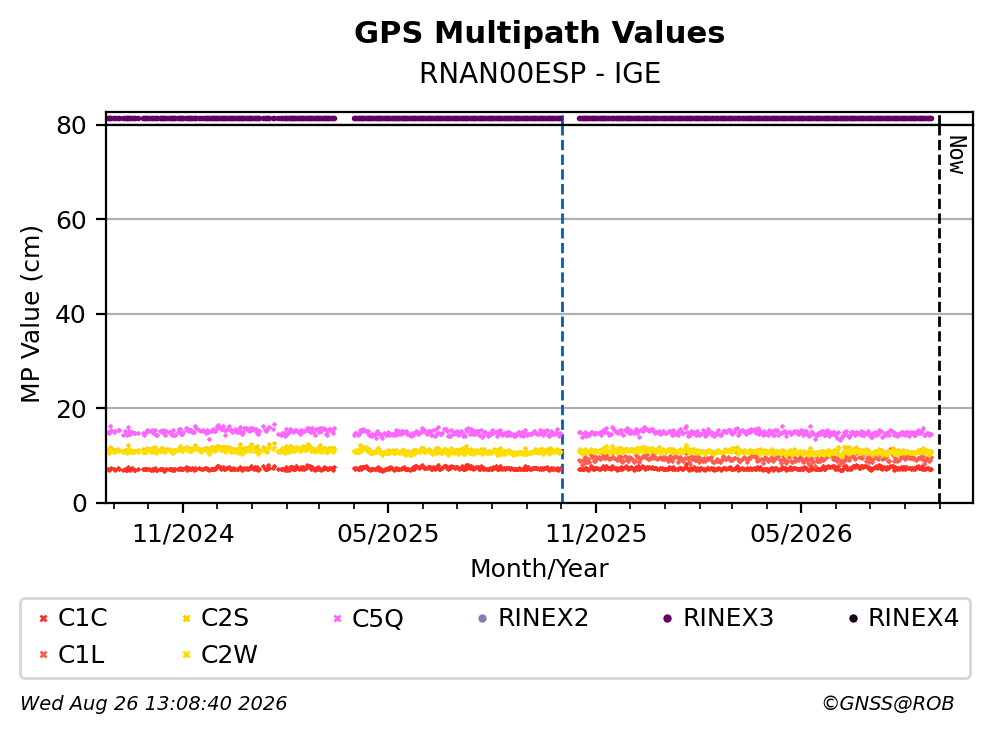Viewport: 993px width, 734px height.
Task: Click the RINEX2 legend dot
Action: 483,619
